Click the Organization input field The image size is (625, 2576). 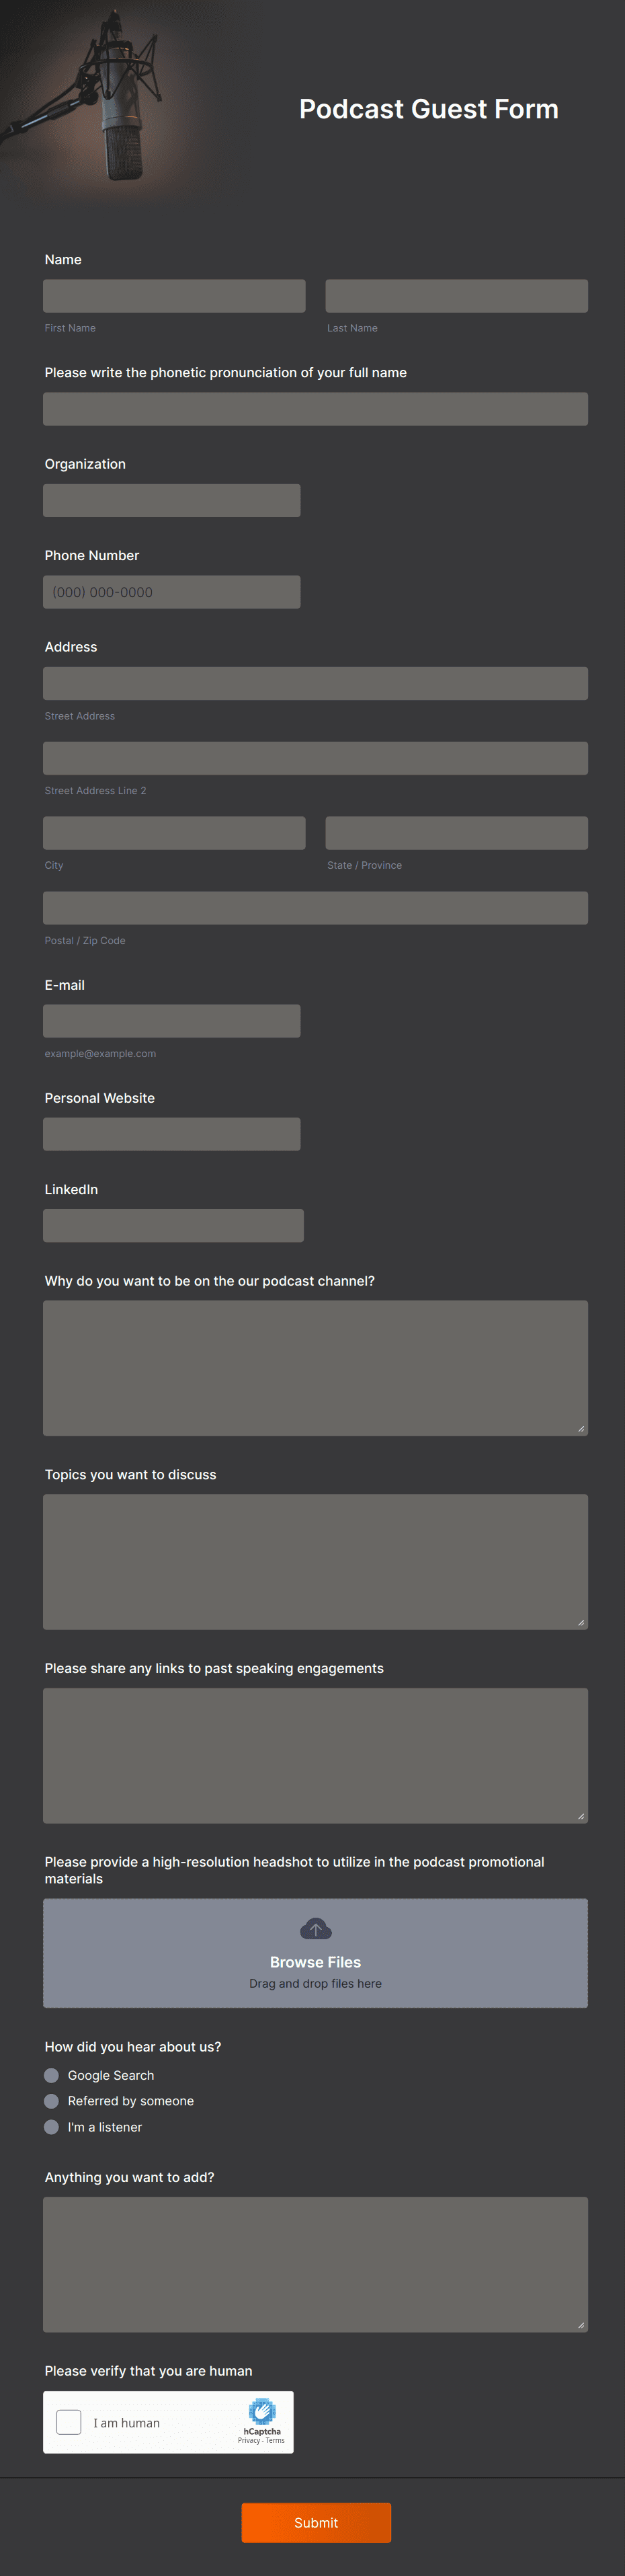(x=171, y=500)
